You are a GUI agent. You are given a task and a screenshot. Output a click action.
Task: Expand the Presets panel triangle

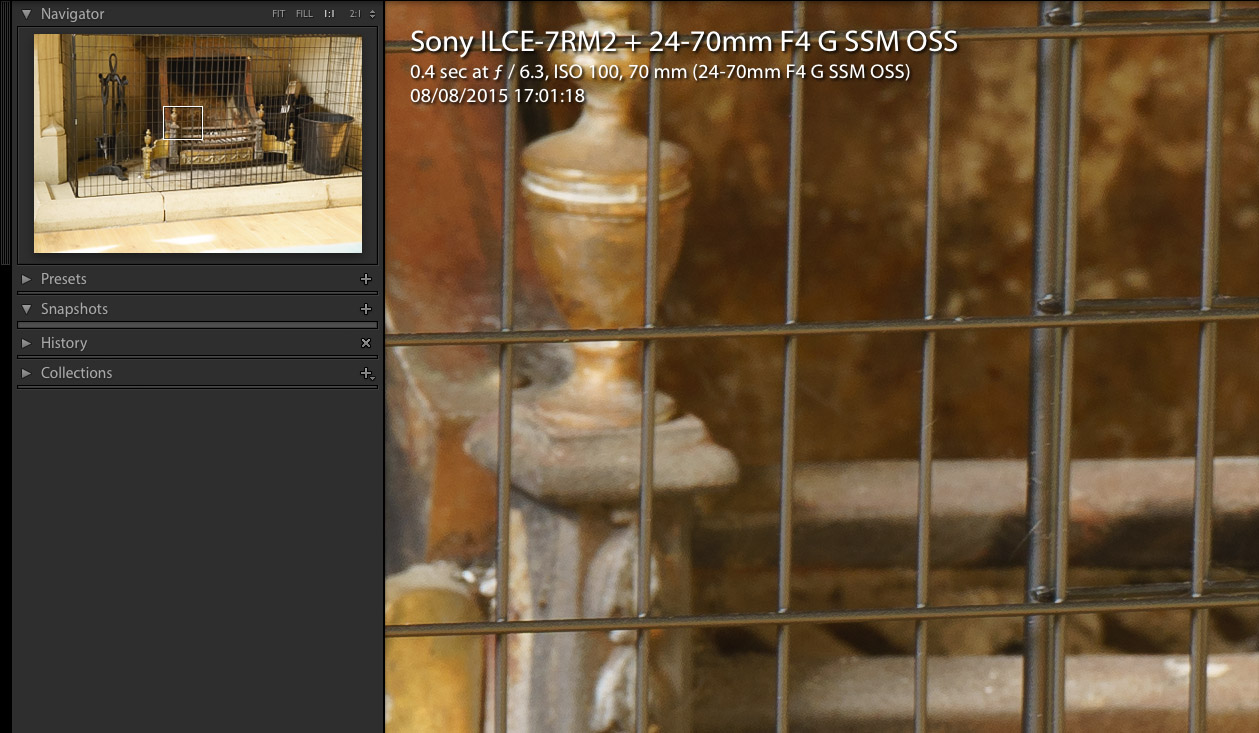point(27,279)
